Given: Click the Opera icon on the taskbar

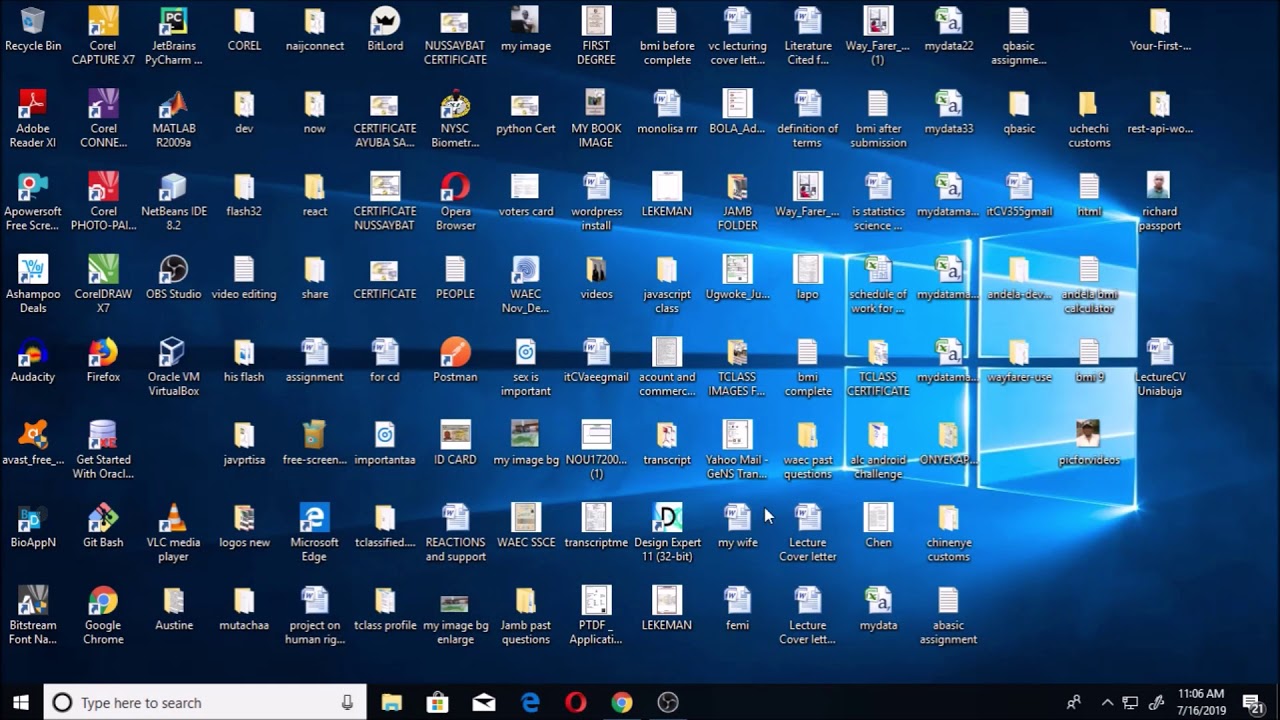Looking at the screenshot, I should click(x=575, y=703).
